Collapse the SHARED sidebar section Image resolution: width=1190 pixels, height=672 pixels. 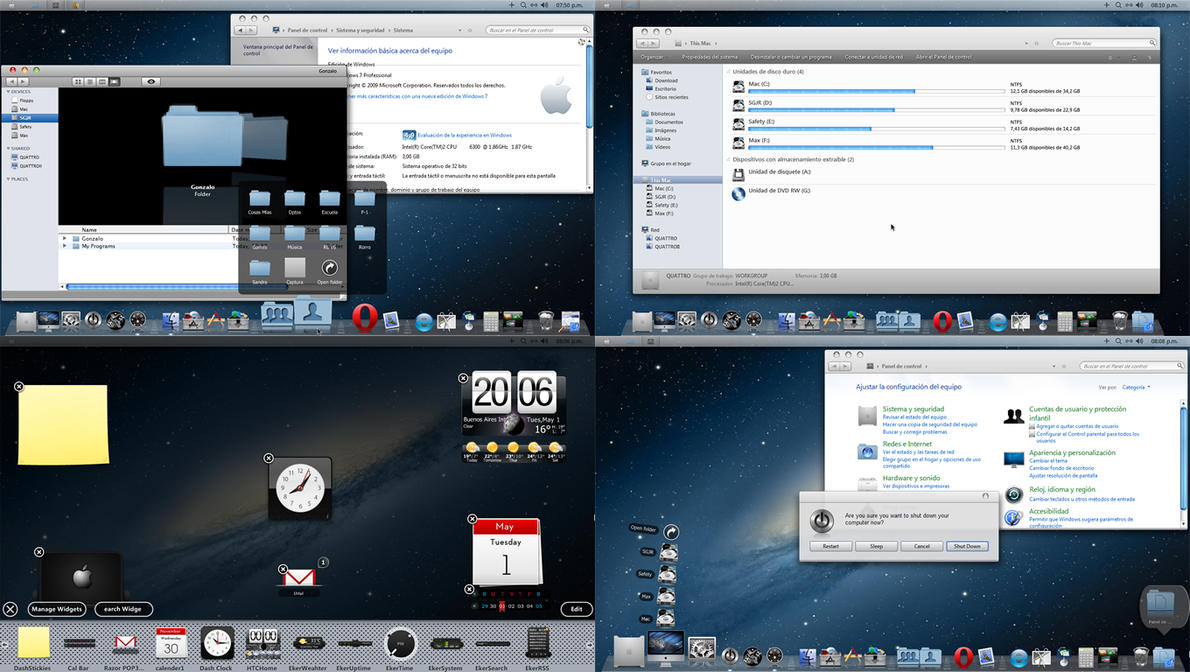(8, 148)
